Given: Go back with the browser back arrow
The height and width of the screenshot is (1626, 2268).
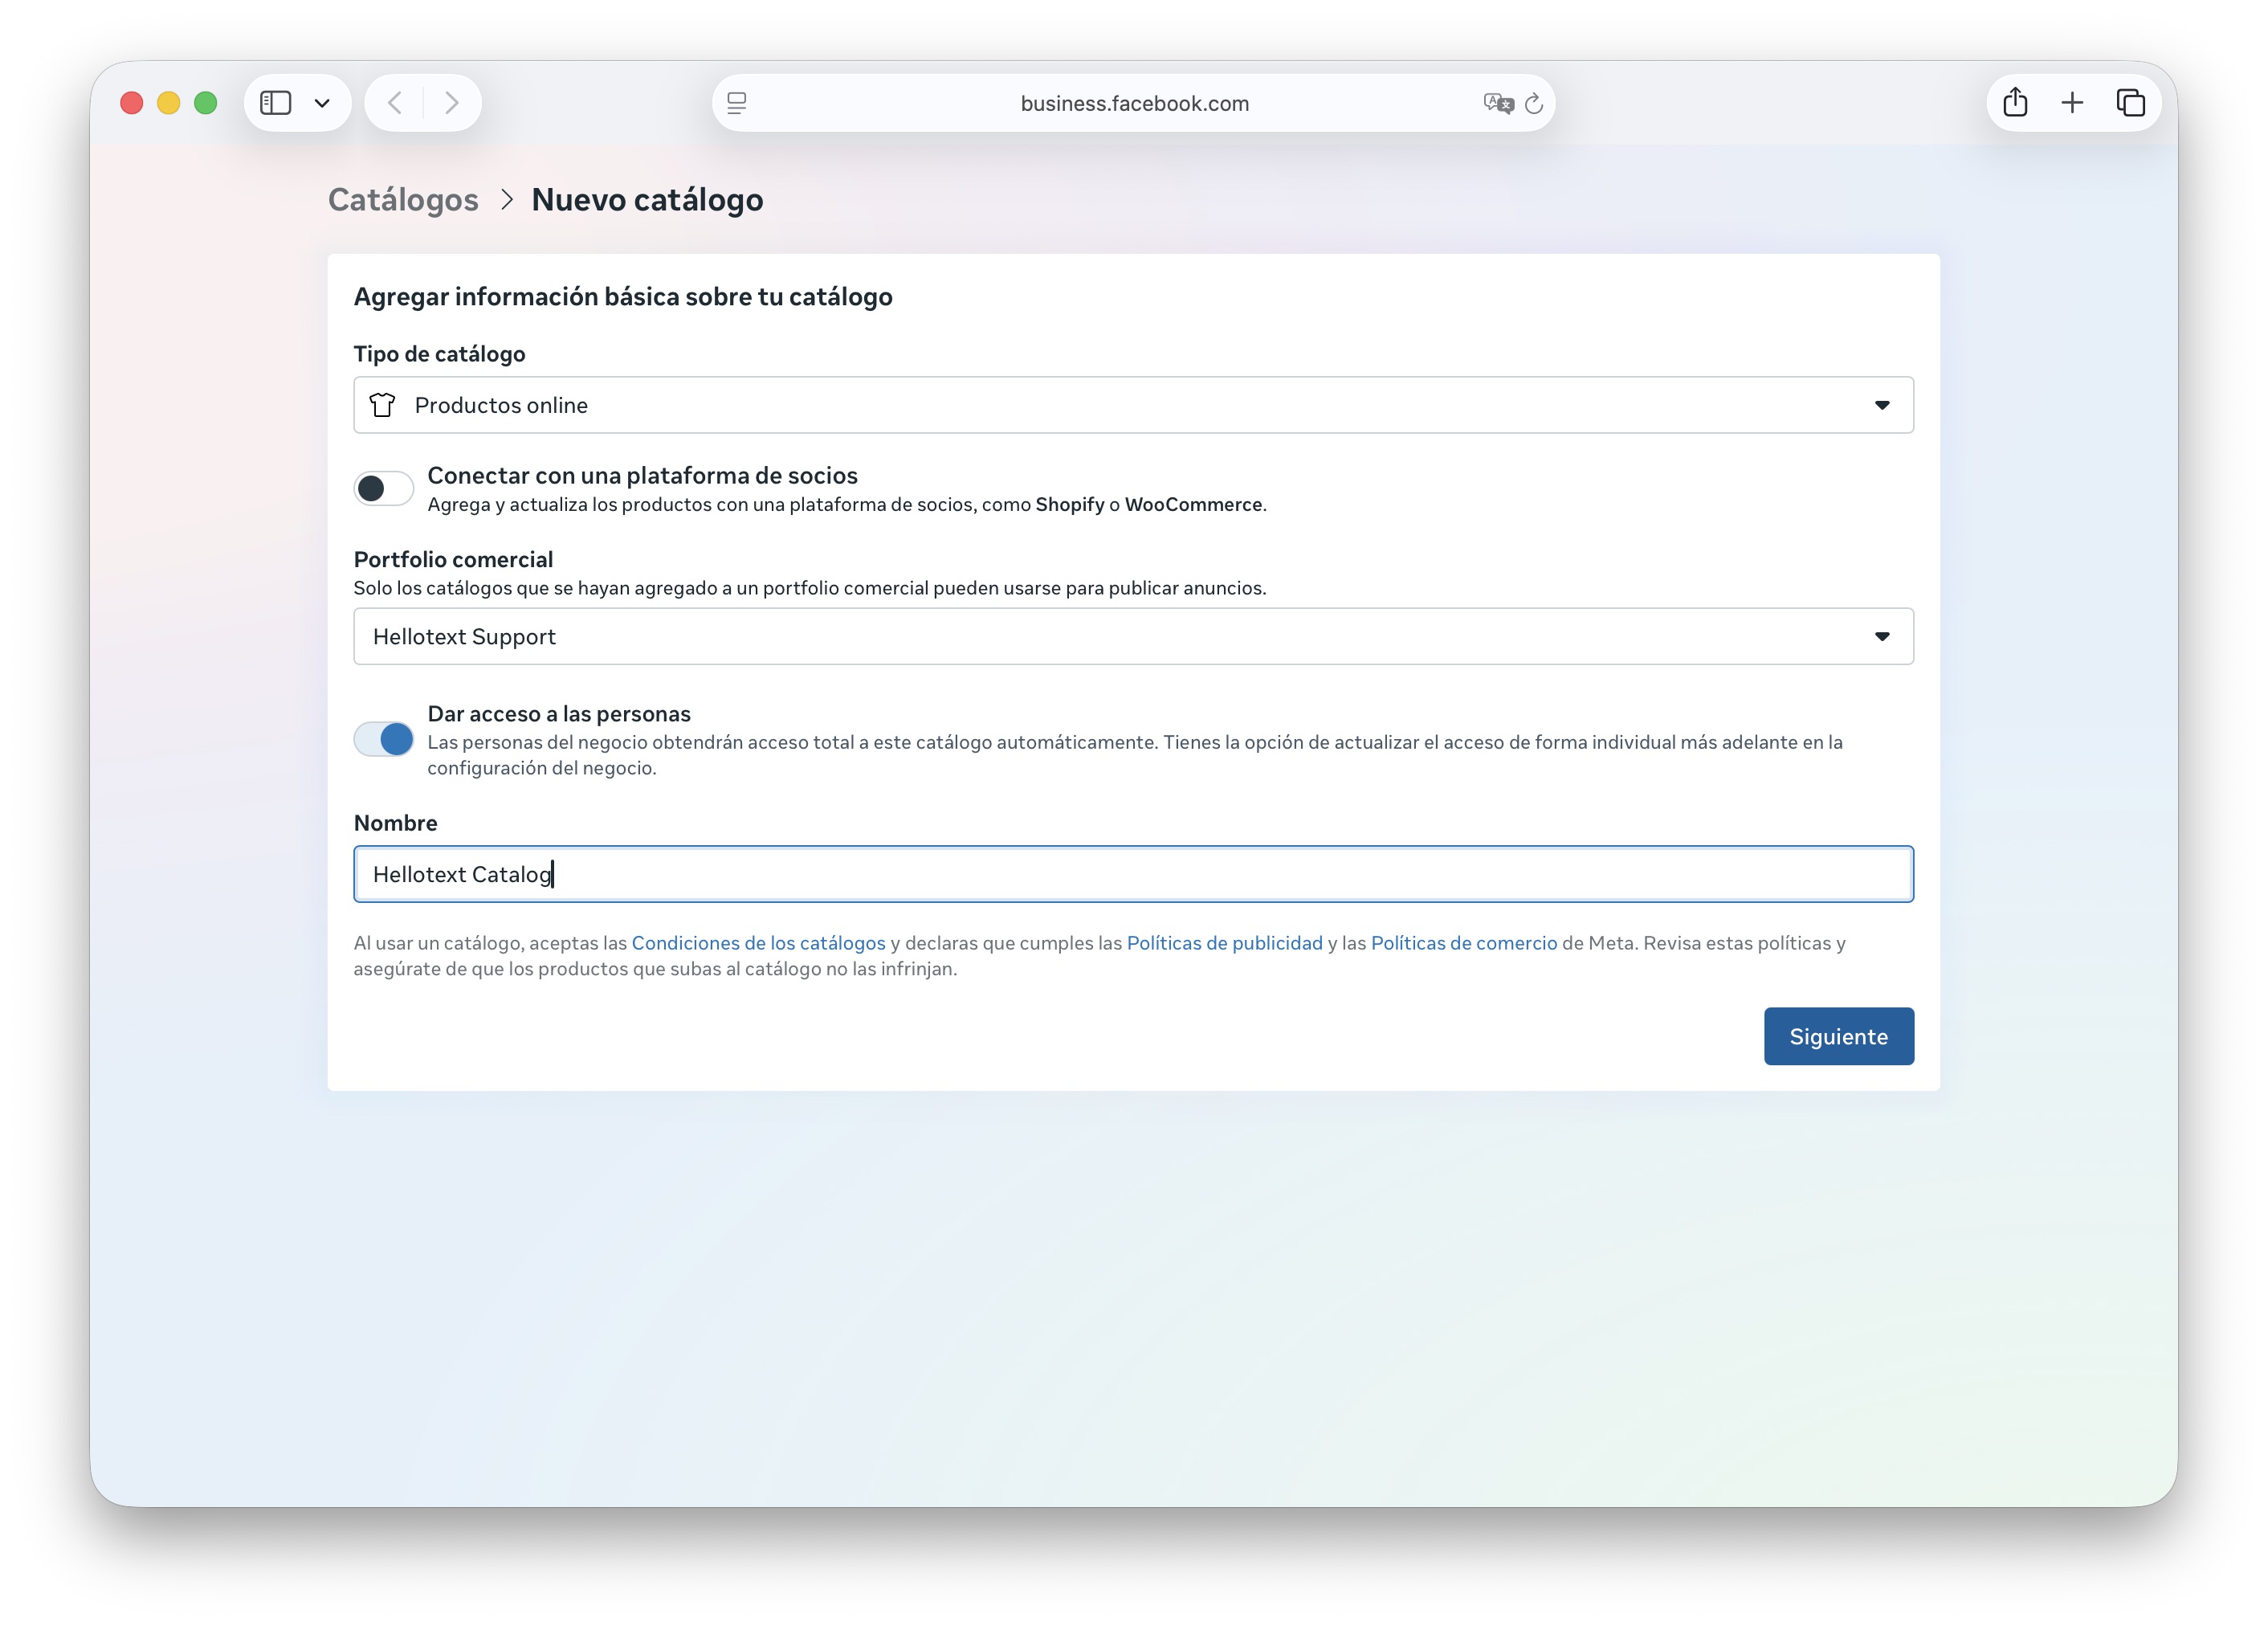Looking at the screenshot, I should [396, 103].
